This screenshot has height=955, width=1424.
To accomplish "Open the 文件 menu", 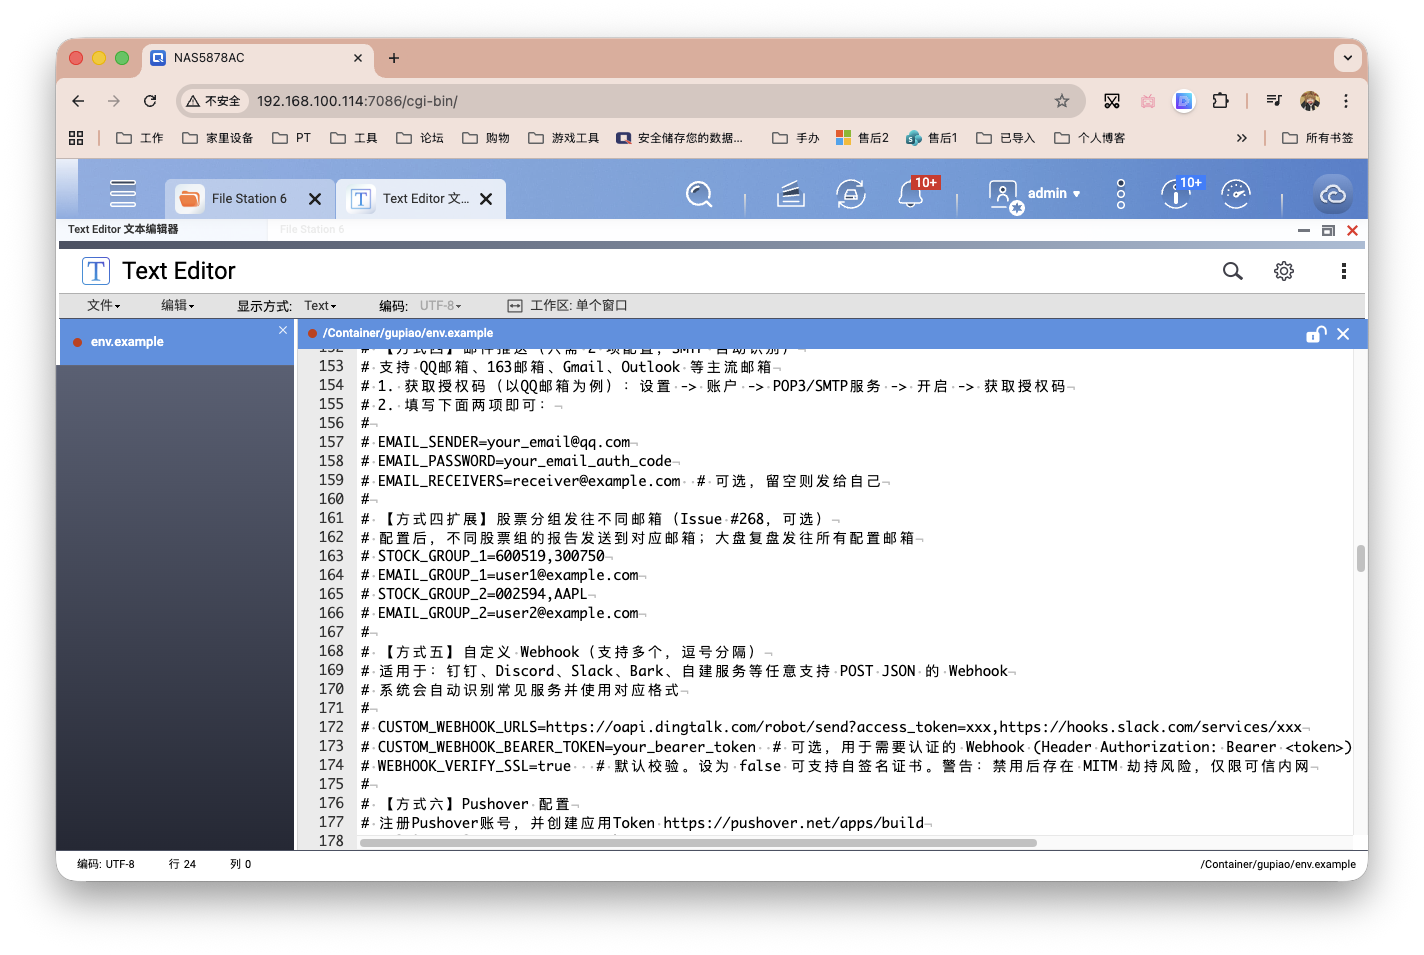I will coord(103,305).
